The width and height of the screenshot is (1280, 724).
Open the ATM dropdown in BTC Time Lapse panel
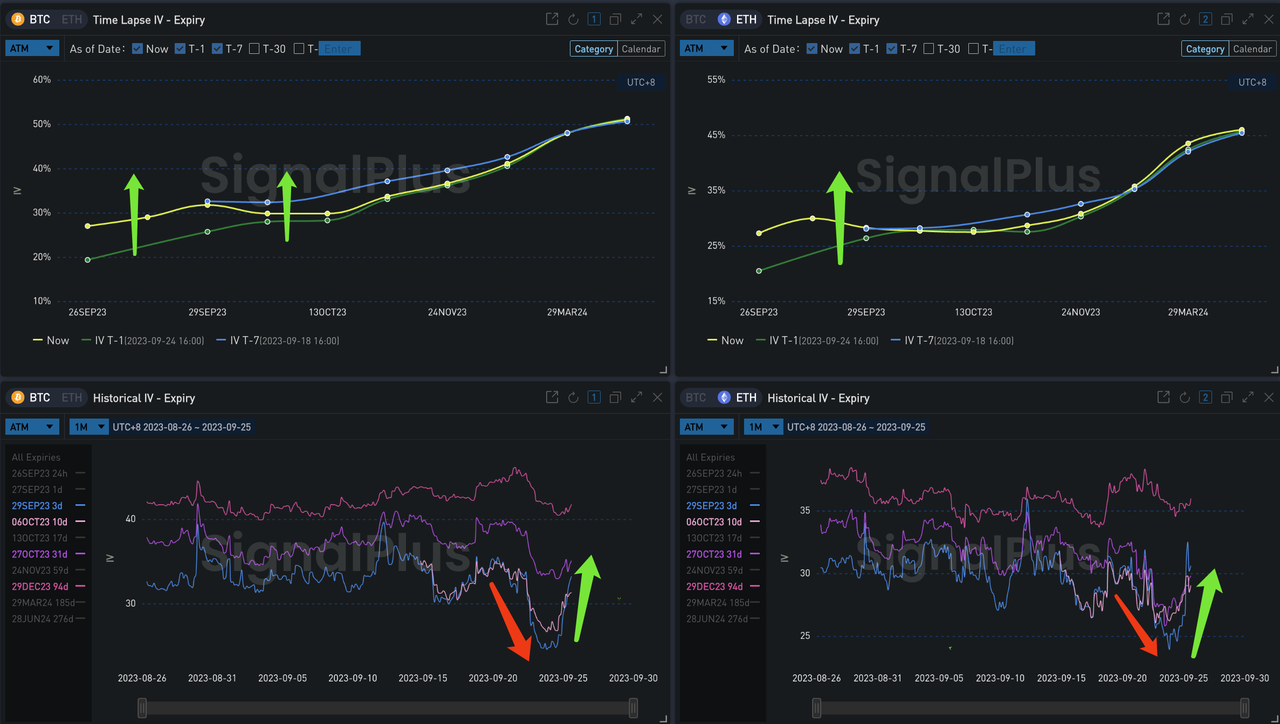[32, 48]
